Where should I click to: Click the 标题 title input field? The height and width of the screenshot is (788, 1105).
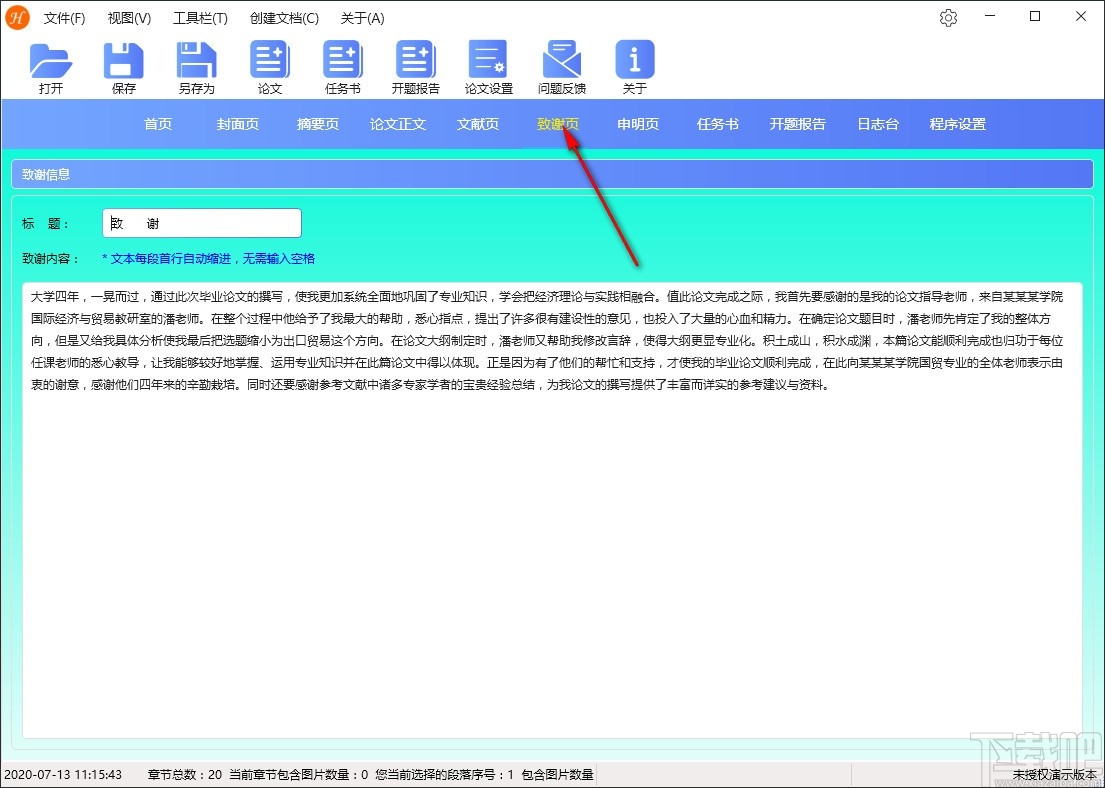point(201,222)
